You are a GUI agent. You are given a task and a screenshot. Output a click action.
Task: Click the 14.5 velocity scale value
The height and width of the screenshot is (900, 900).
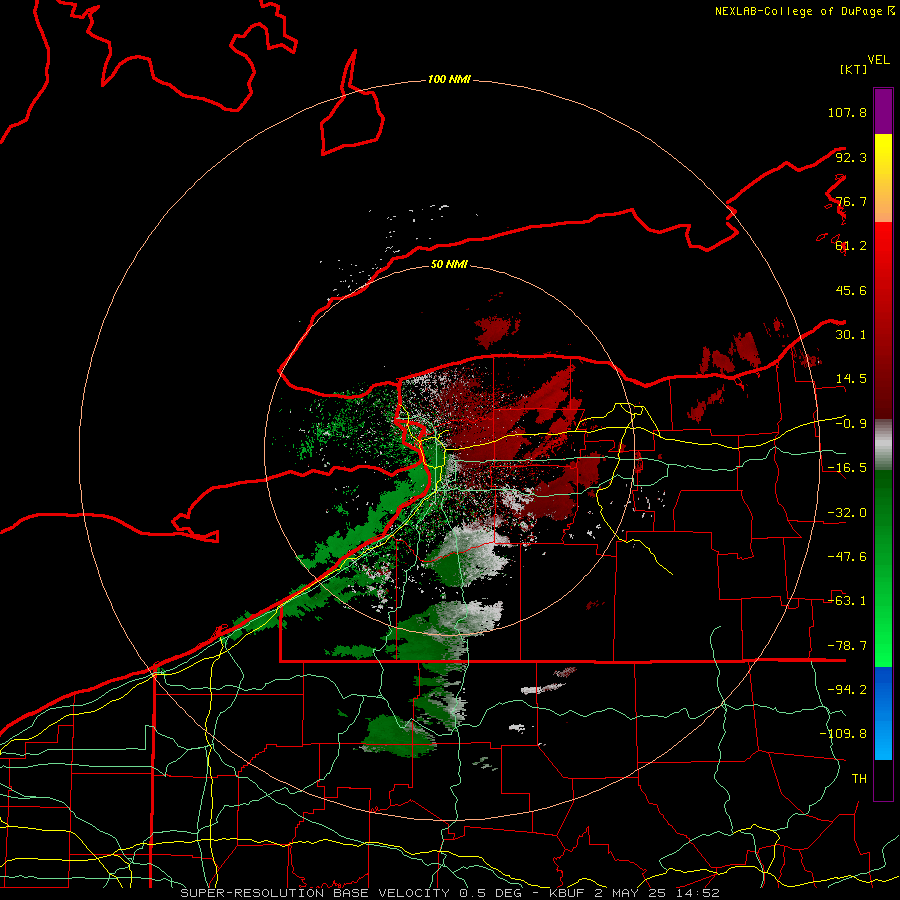pos(851,379)
